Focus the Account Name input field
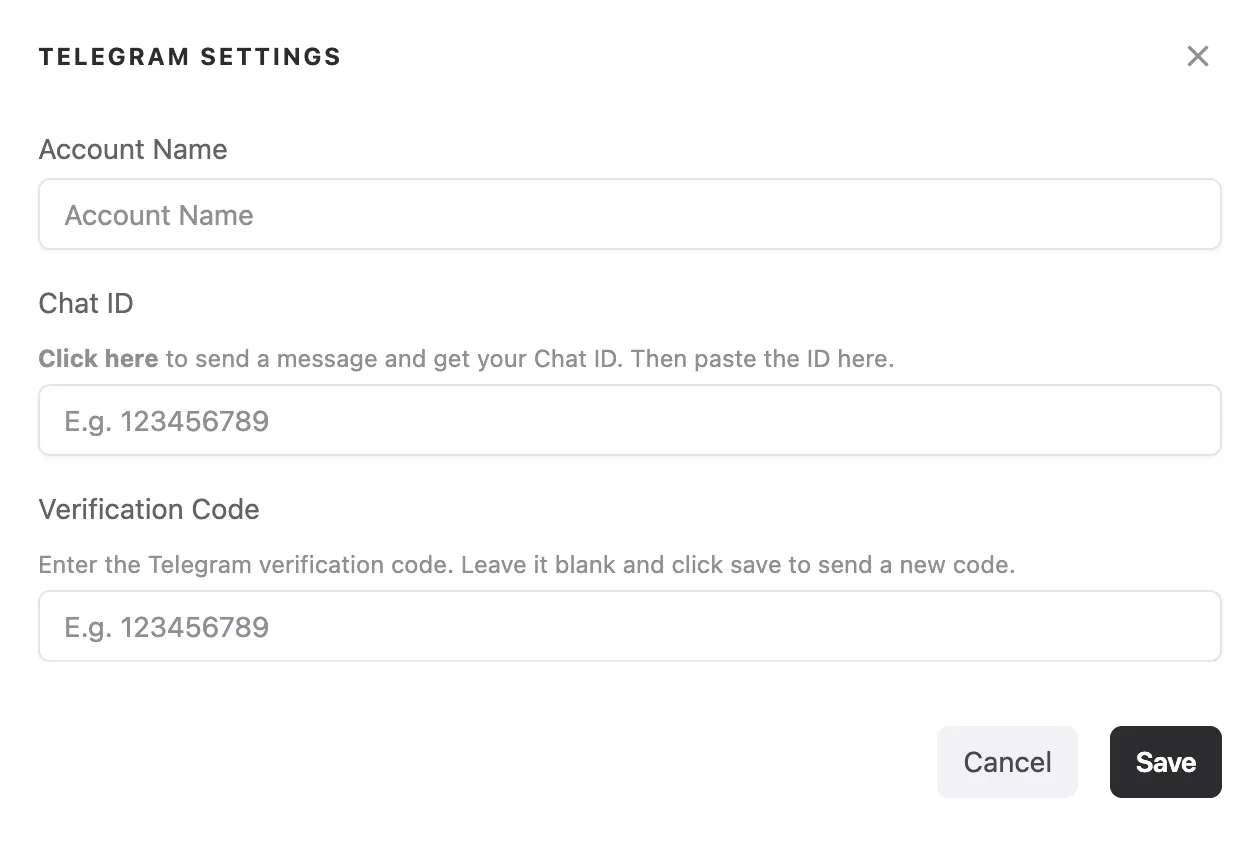The image size is (1256, 842). [630, 214]
